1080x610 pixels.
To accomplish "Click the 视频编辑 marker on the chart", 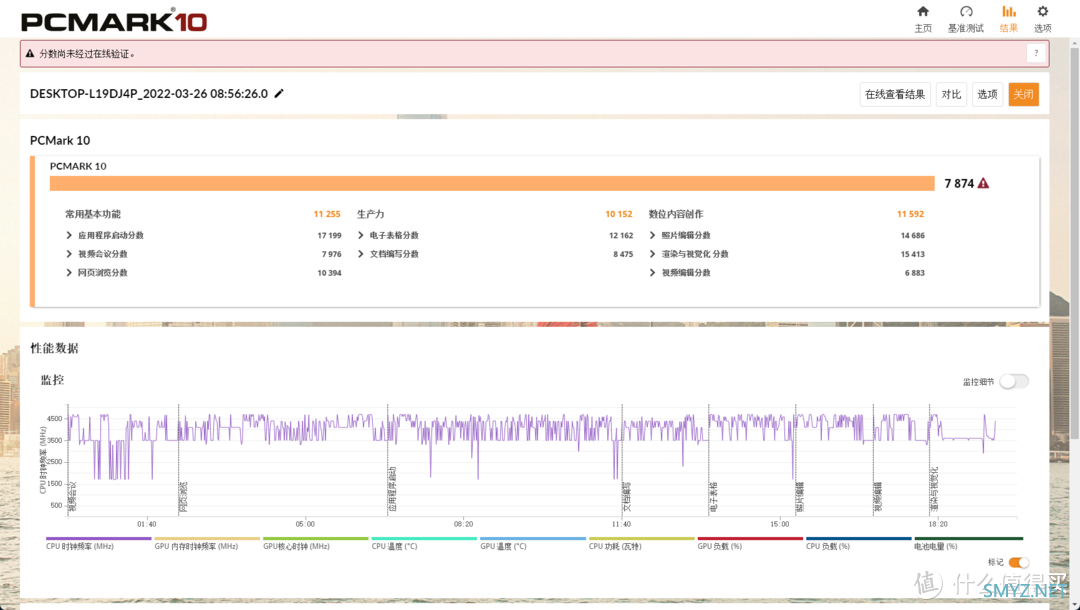I will point(878,496).
